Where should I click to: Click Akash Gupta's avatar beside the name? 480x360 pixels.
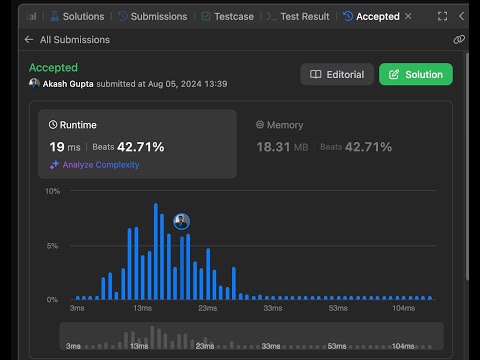34,83
